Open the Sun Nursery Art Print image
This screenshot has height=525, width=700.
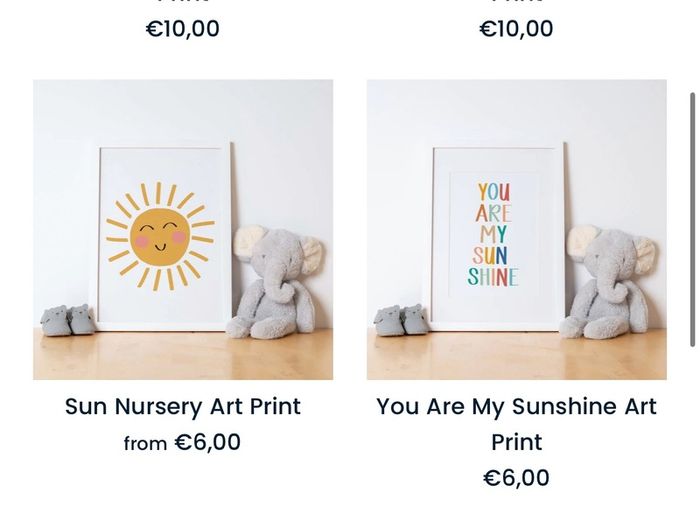[183, 229]
